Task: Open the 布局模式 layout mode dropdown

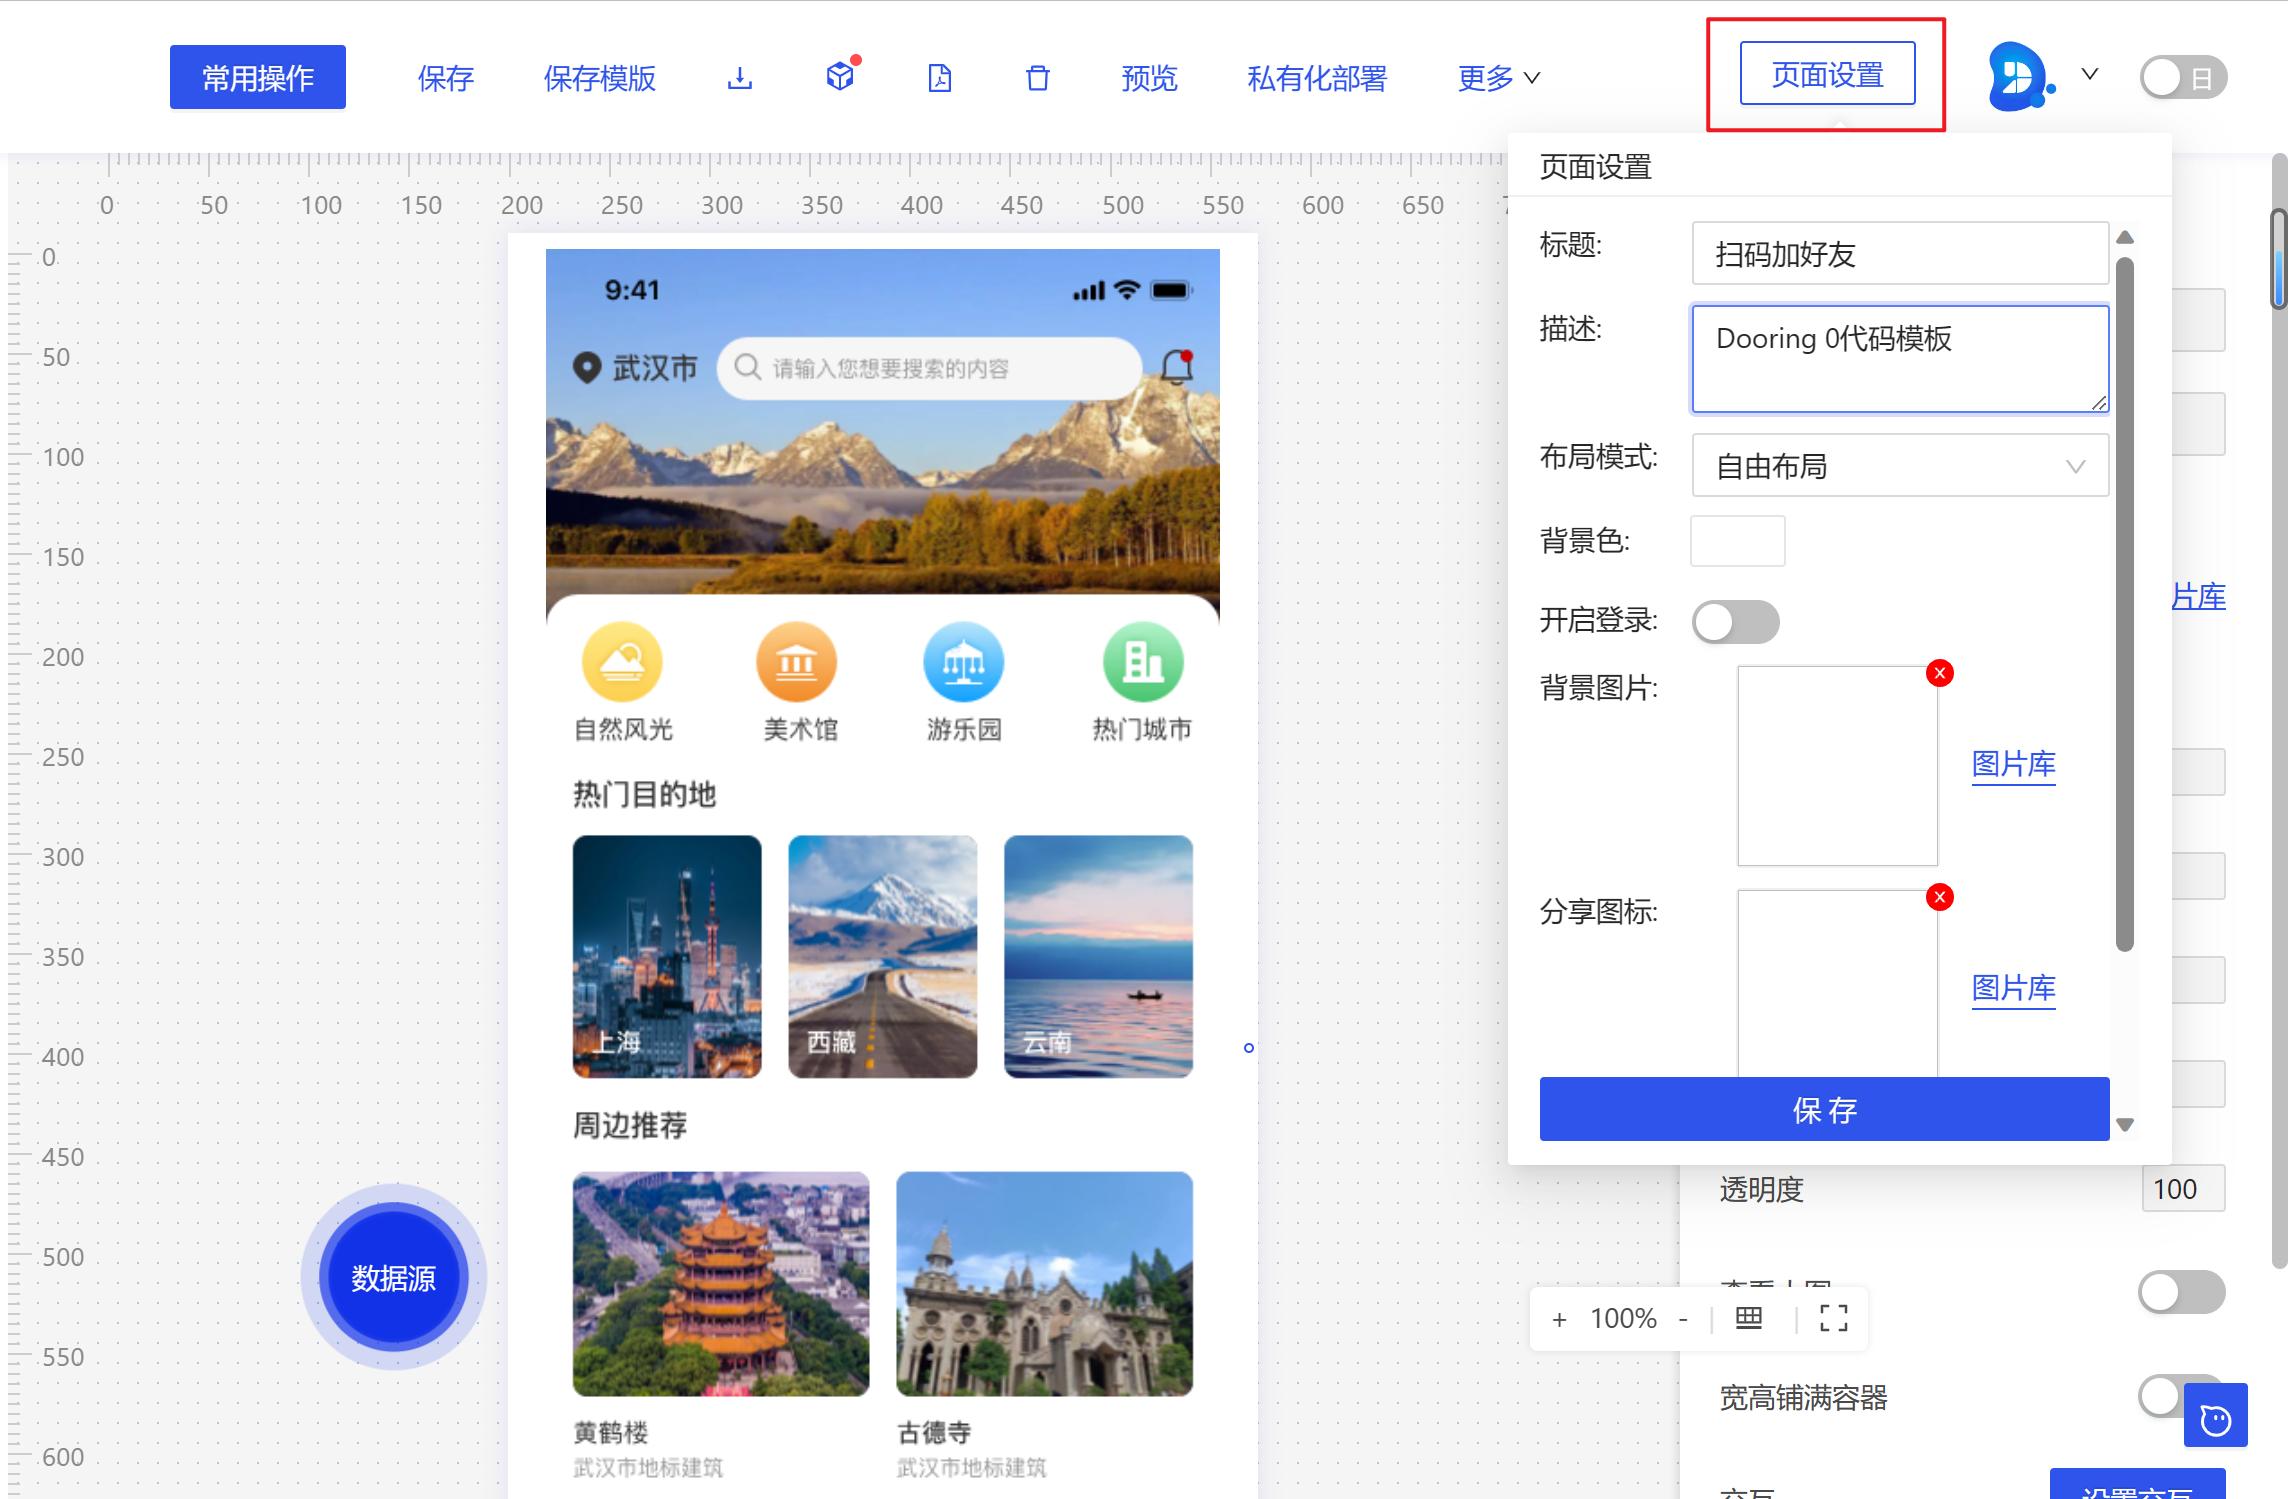Action: point(1898,465)
